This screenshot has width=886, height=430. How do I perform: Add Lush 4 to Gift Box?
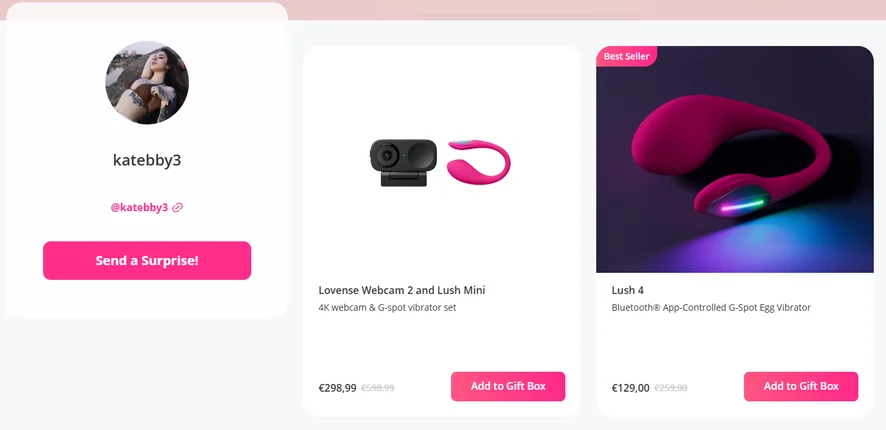(x=801, y=386)
